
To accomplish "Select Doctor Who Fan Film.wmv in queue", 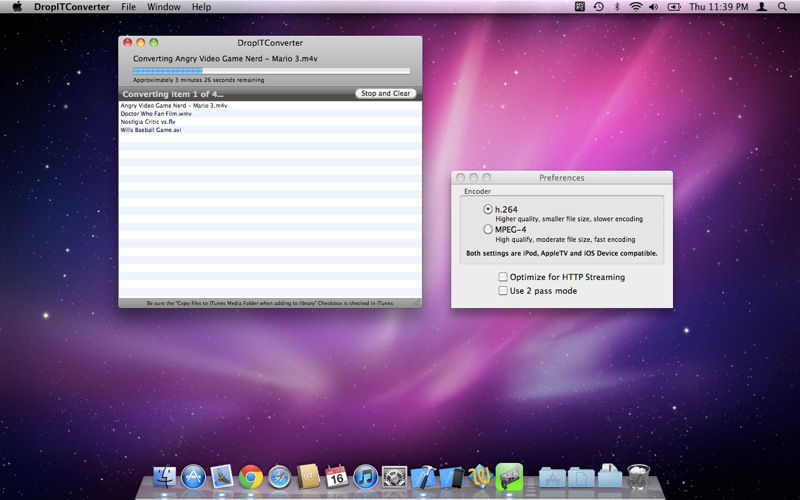I will coord(270,113).
